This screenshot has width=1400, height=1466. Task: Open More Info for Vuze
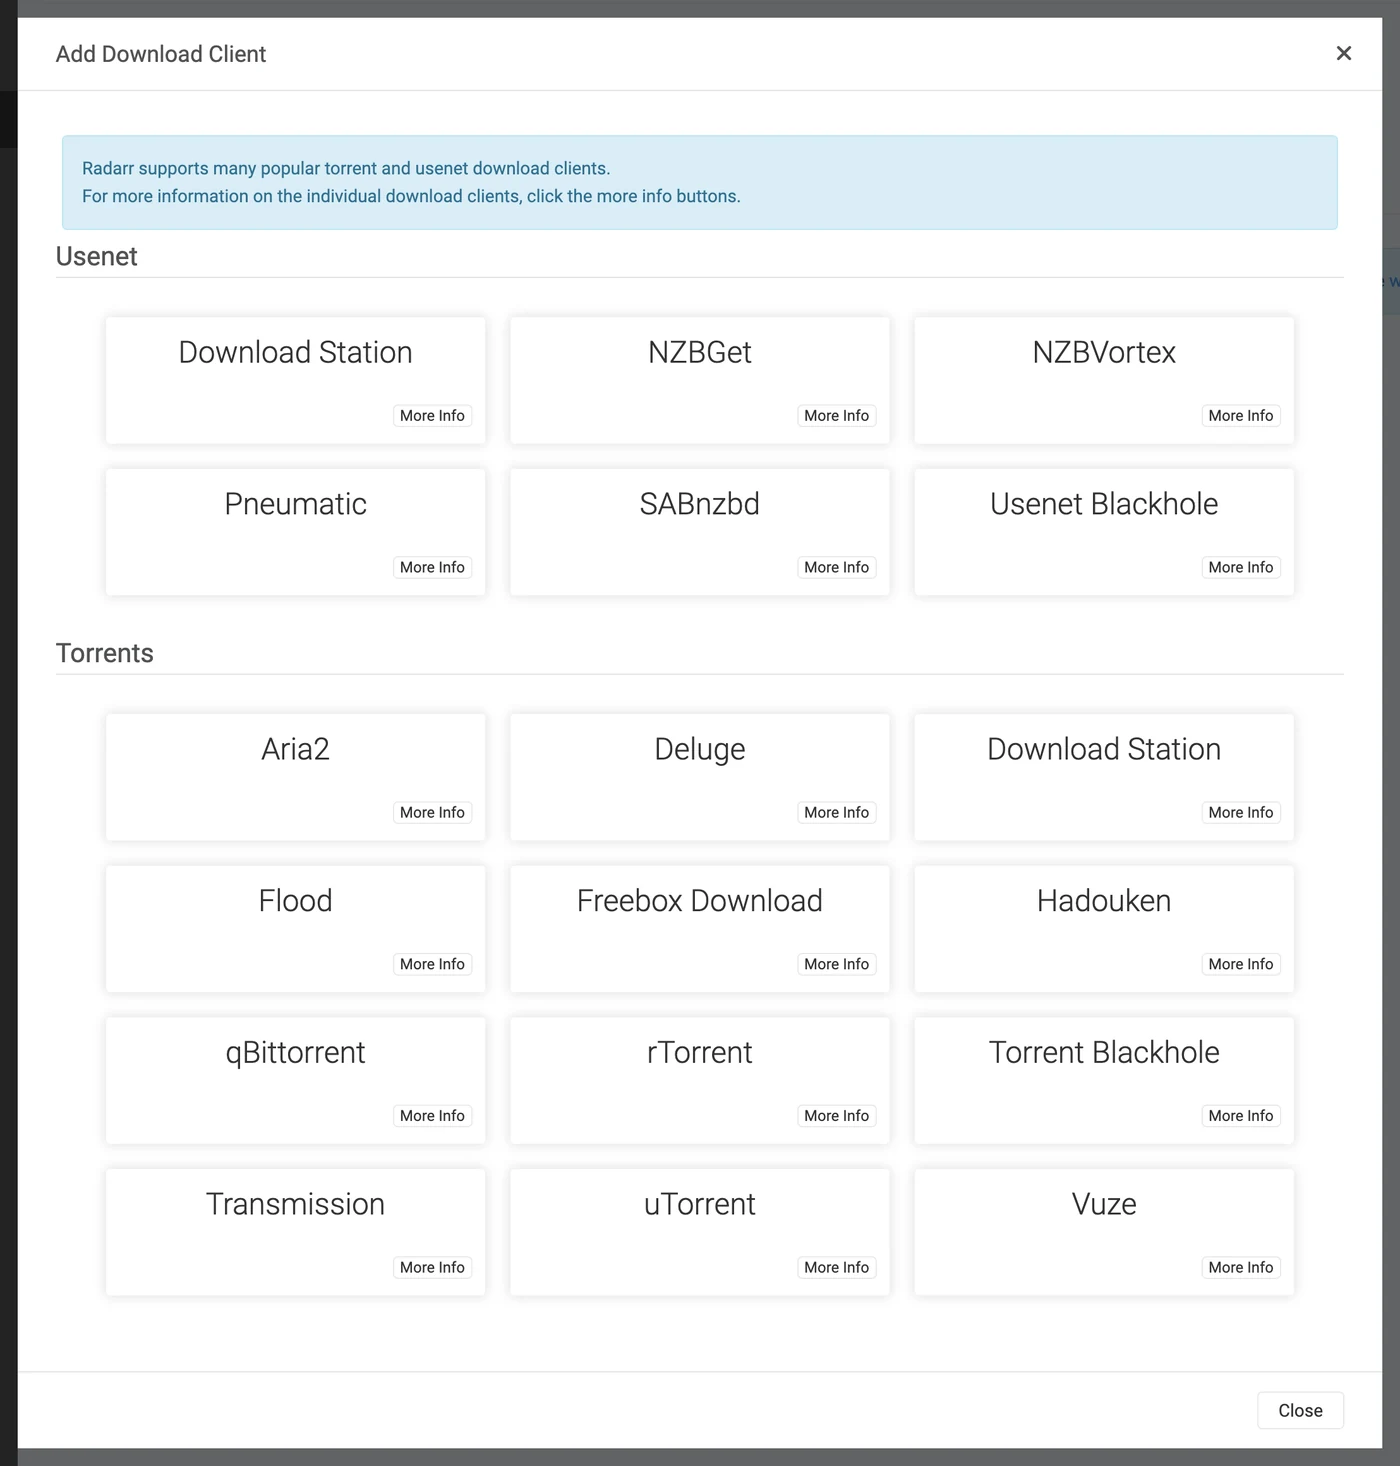1241,1267
